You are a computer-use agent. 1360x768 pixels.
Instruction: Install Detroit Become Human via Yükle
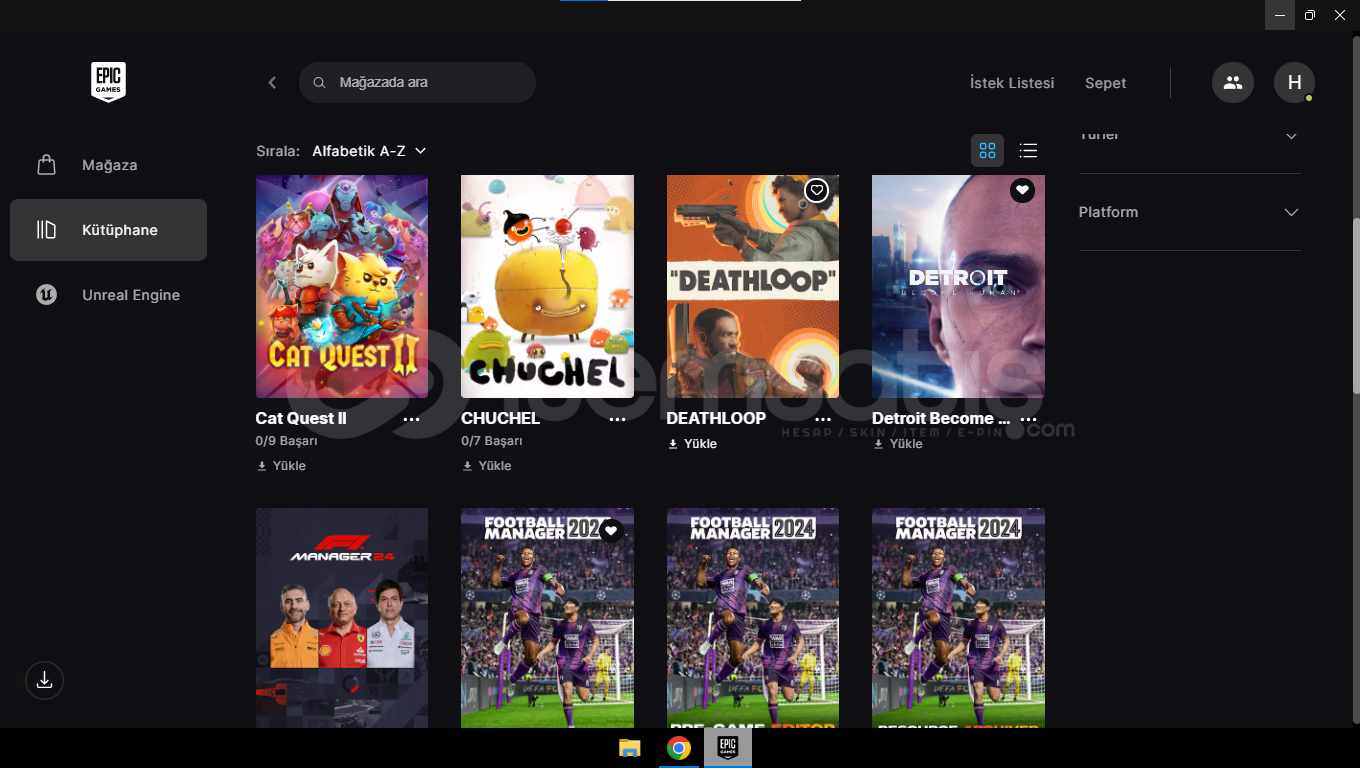(x=898, y=444)
